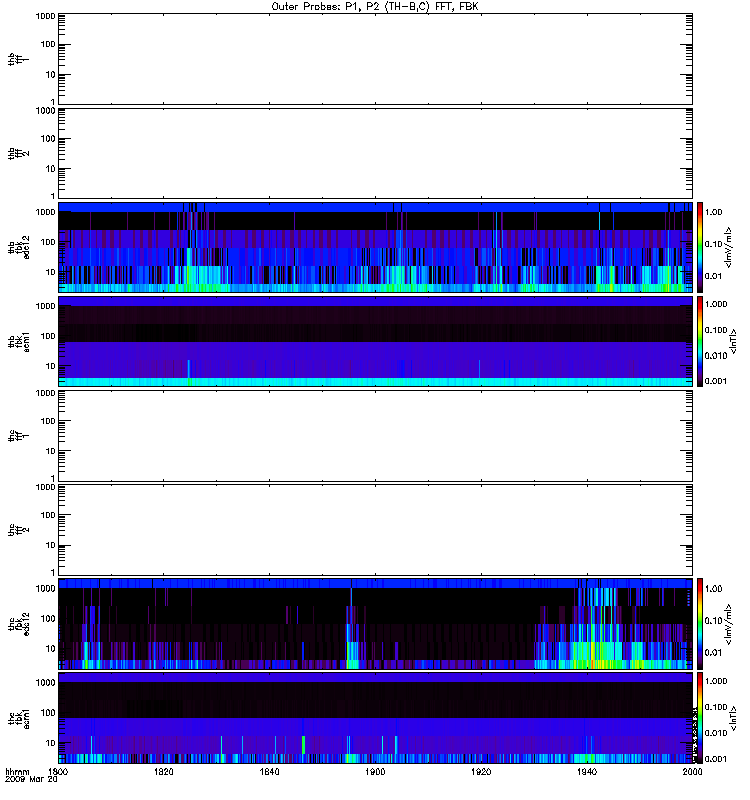Click the "thc fff 2" y-axis title
750x800 pixels.
click(x=18, y=530)
